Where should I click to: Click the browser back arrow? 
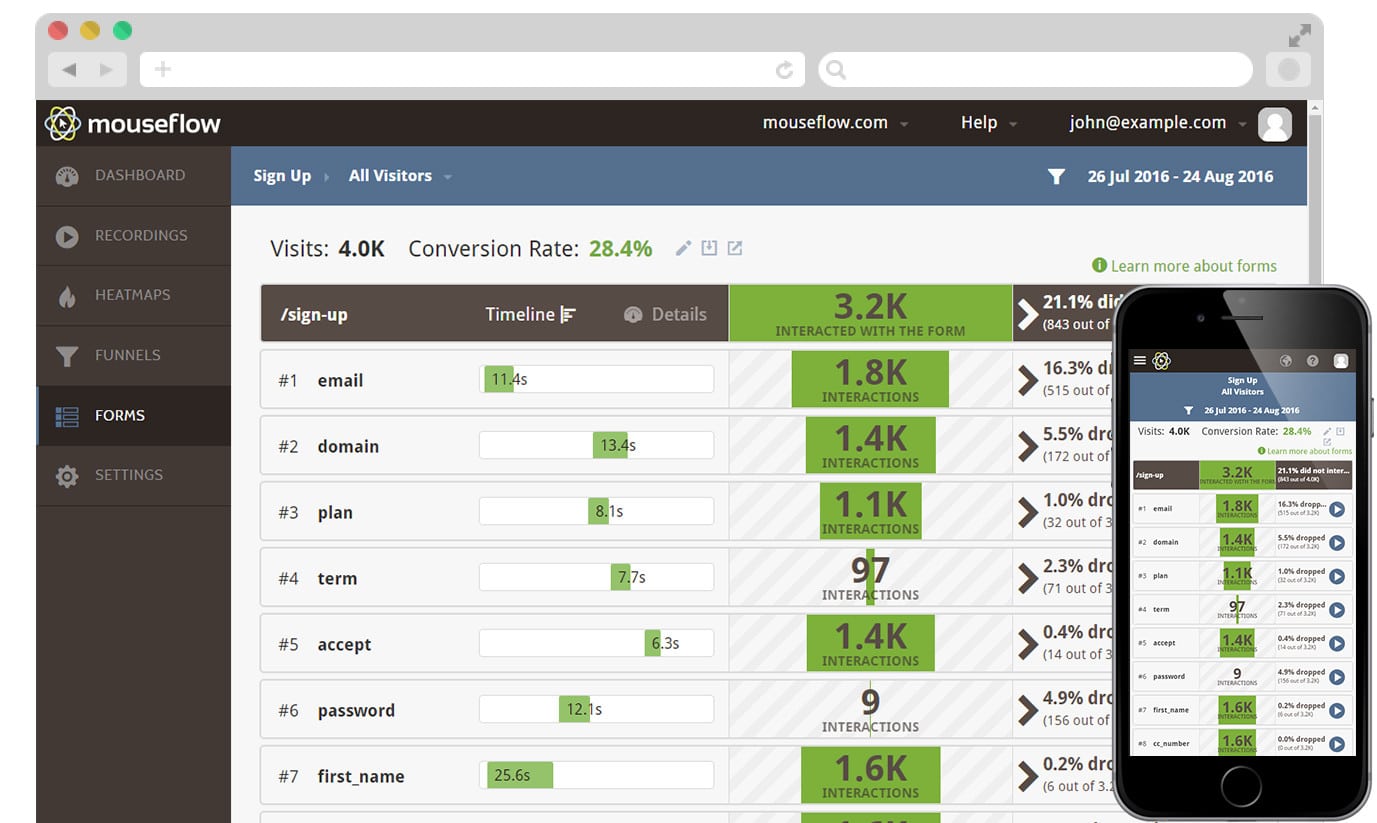coord(68,69)
